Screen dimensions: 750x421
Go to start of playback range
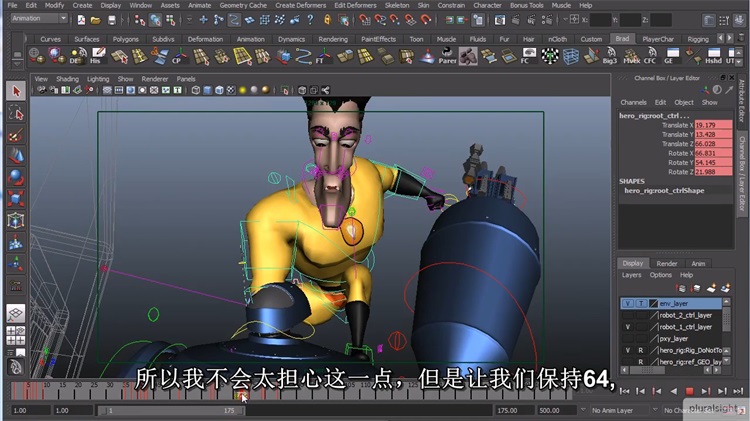pyautogui.click(x=624, y=391)
